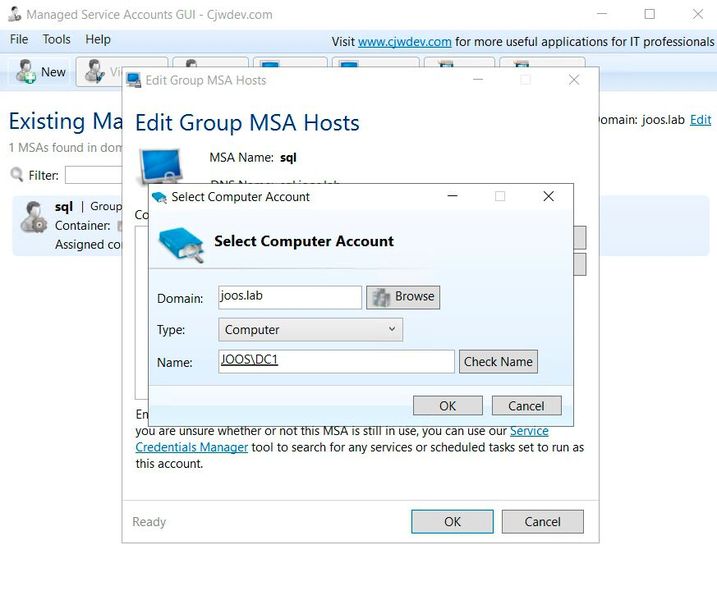Click the Managed Service Accounts app icon
This screenshot has width=717, height=600.
pos(13,15)
